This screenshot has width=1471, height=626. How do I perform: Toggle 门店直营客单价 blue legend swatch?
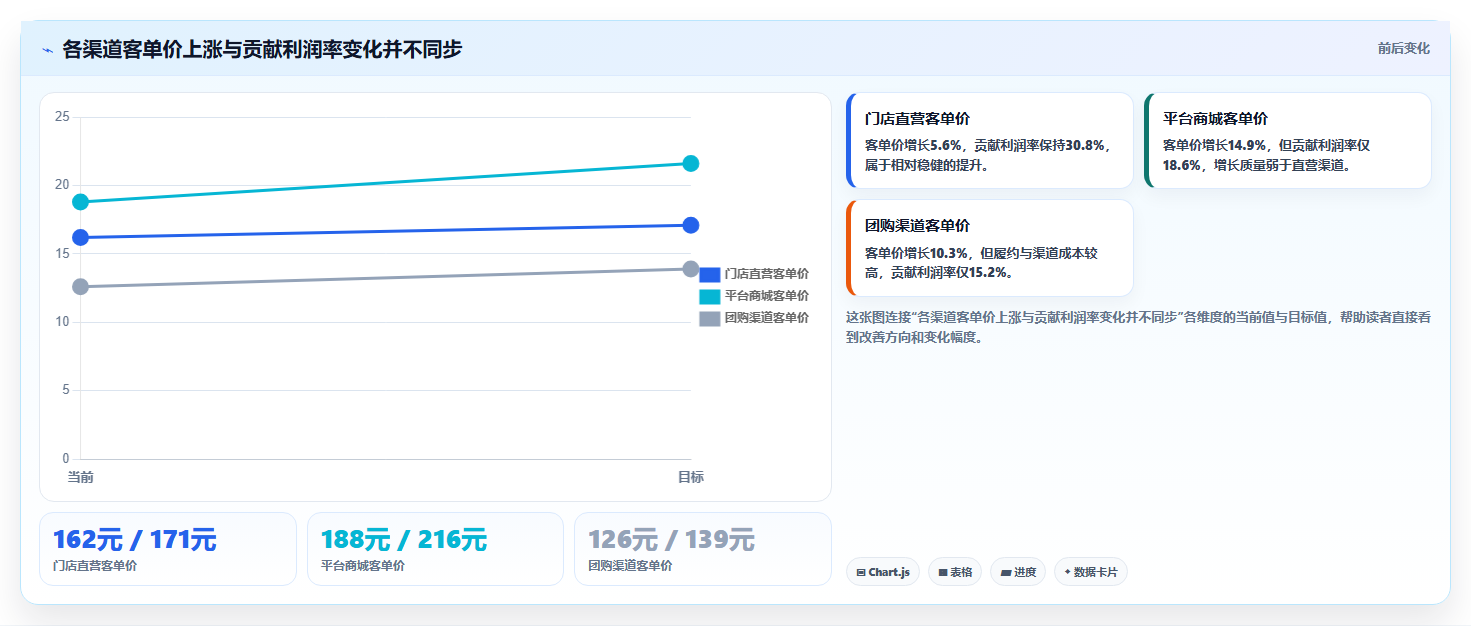[709, 274]
